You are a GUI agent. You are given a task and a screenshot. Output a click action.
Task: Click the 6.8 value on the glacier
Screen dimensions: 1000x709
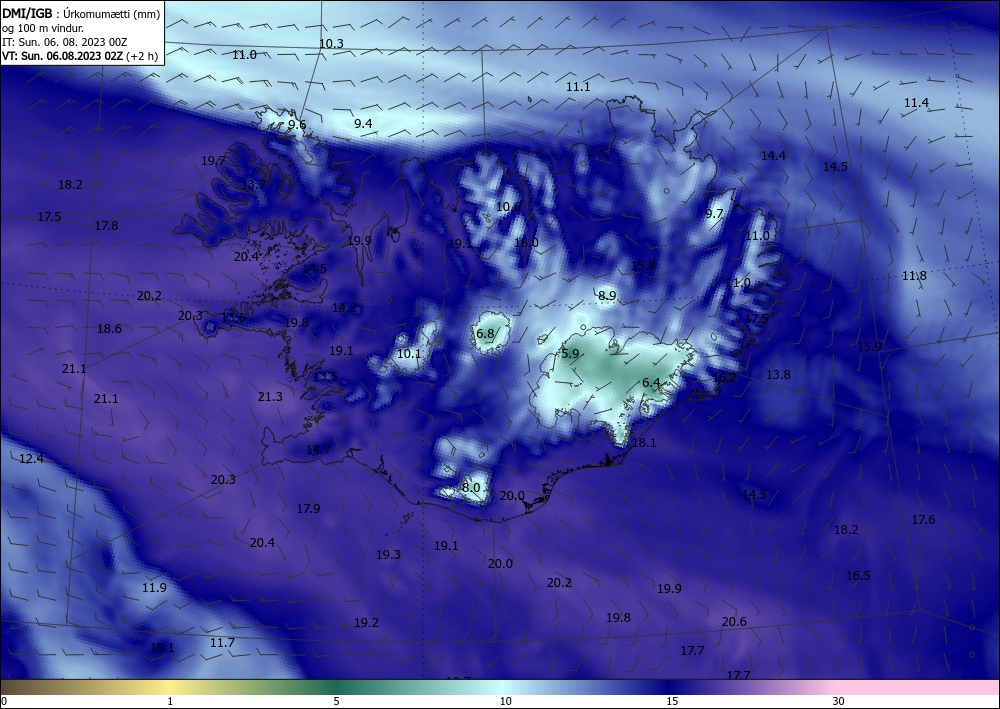pos(485,333)
